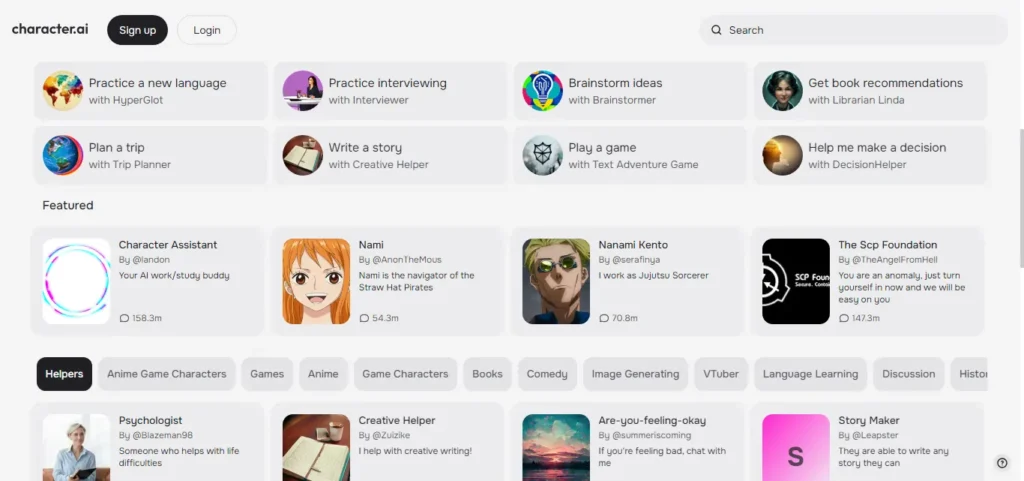The height and width of the screenshot is (481, 1024).
Task: Open The Scp Foundation title link
Action: (x=888, y=245)
